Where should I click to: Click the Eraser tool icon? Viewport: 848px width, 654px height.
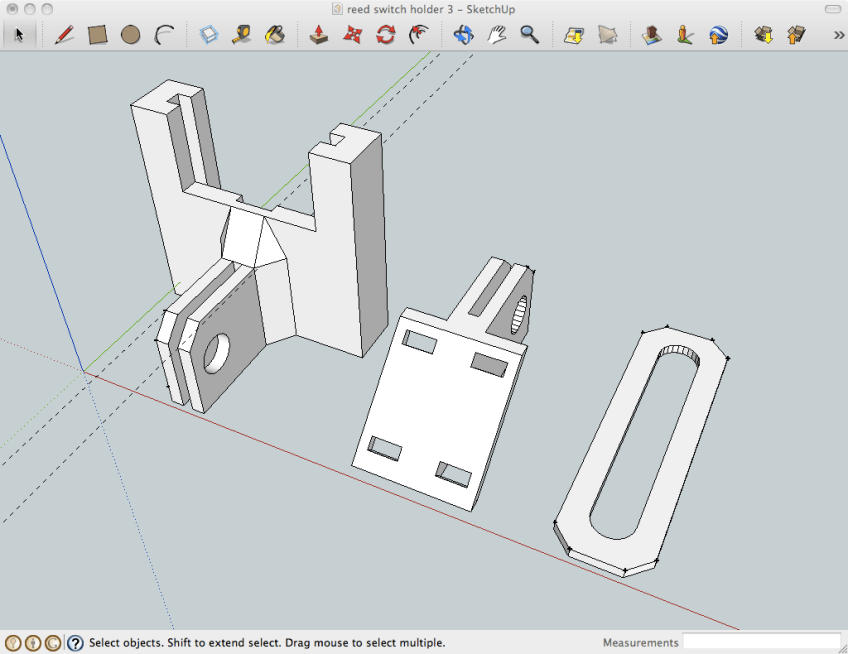point(208,35)
